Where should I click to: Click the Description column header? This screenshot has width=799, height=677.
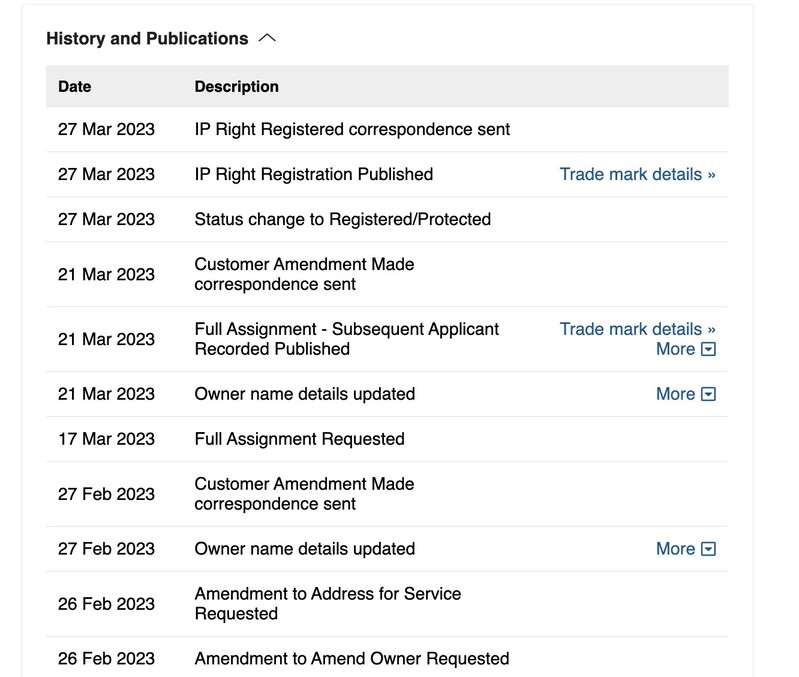click(236, 86)
